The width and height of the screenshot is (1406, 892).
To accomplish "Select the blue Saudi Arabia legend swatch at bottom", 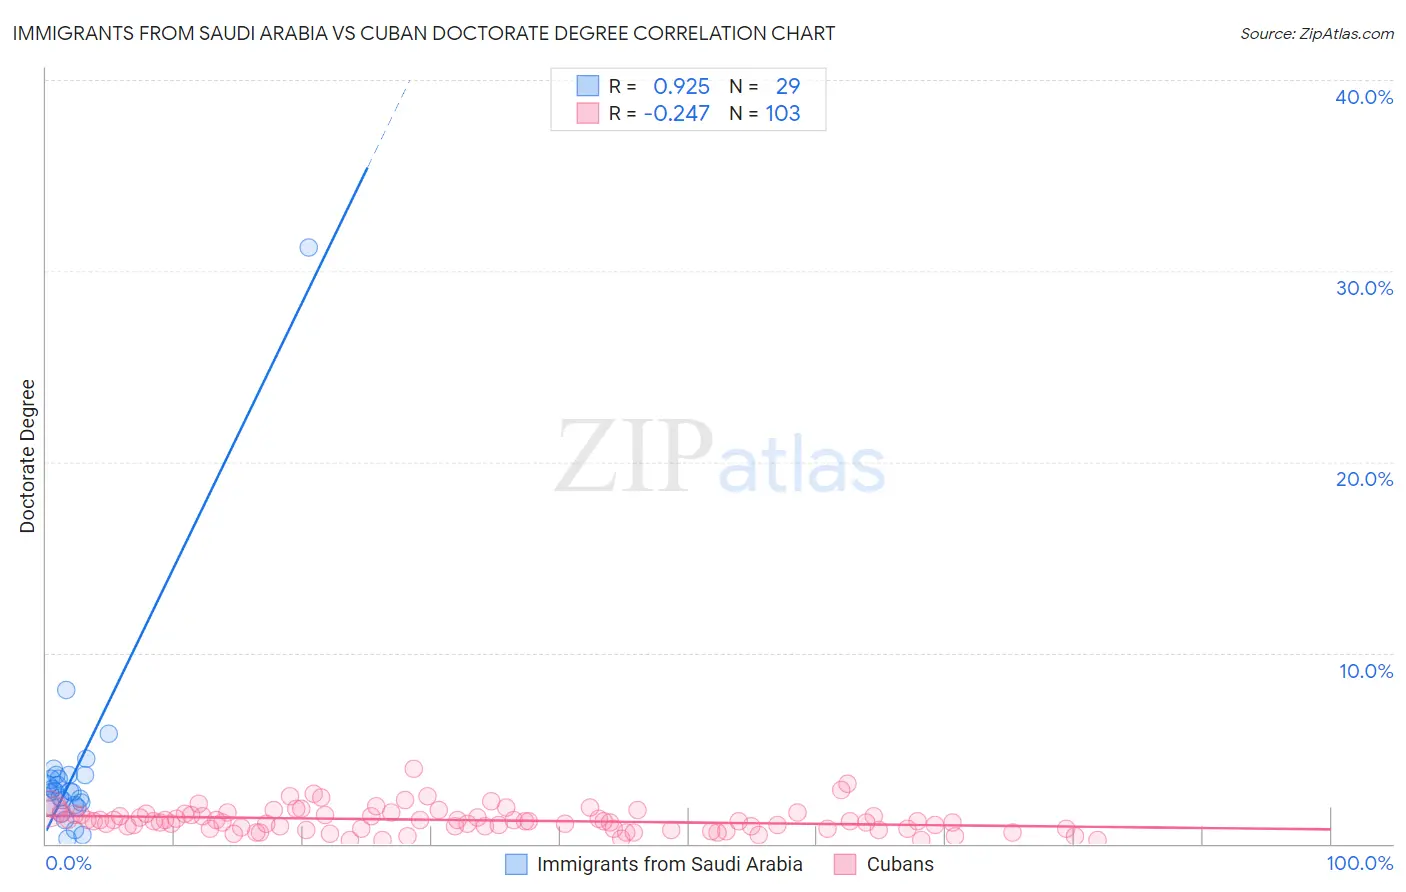I will tap(516, 864).
